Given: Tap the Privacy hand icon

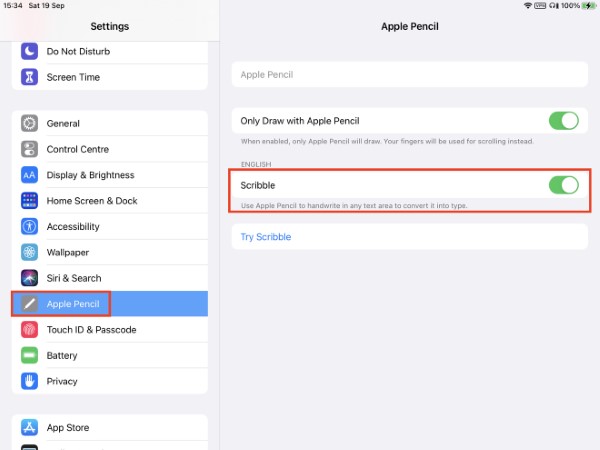Looking at the screenshot, I should click(29, 381).
